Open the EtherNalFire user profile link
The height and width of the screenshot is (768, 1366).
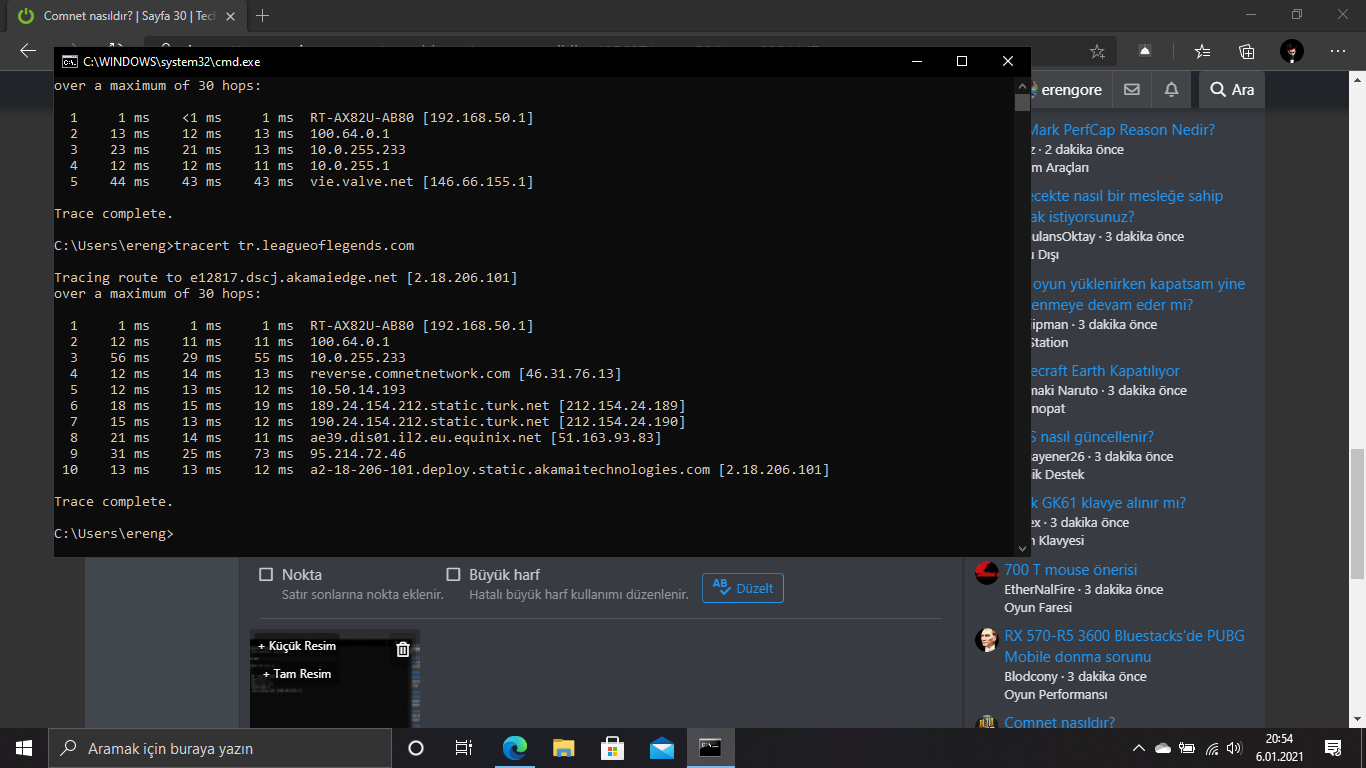pos(1040,590)
